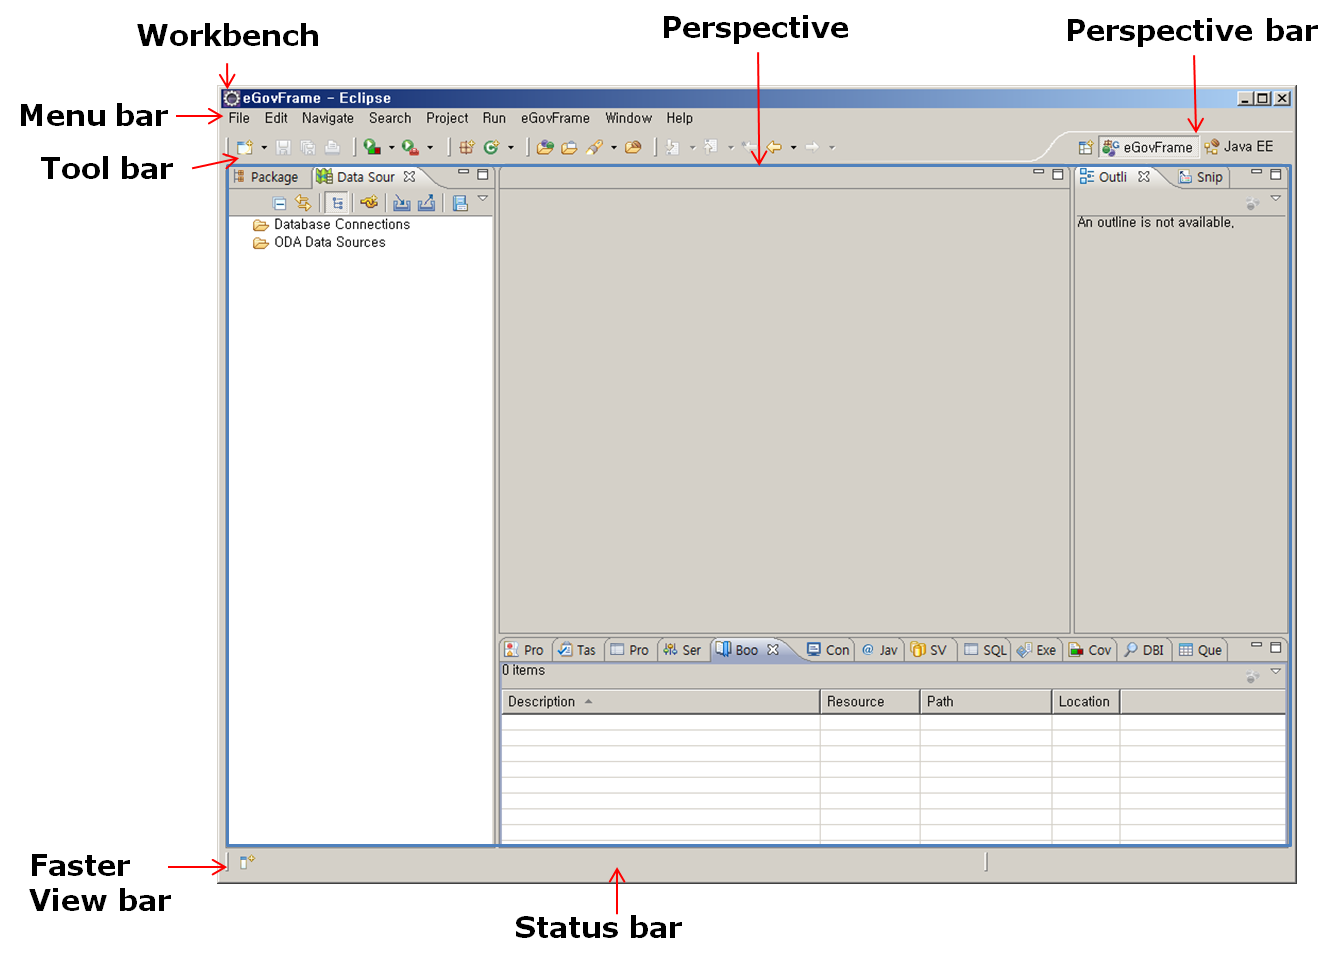Click the Save icon in main toolbar
The width and height of the screenshot is (1338, 953).
tap(283, 148)
